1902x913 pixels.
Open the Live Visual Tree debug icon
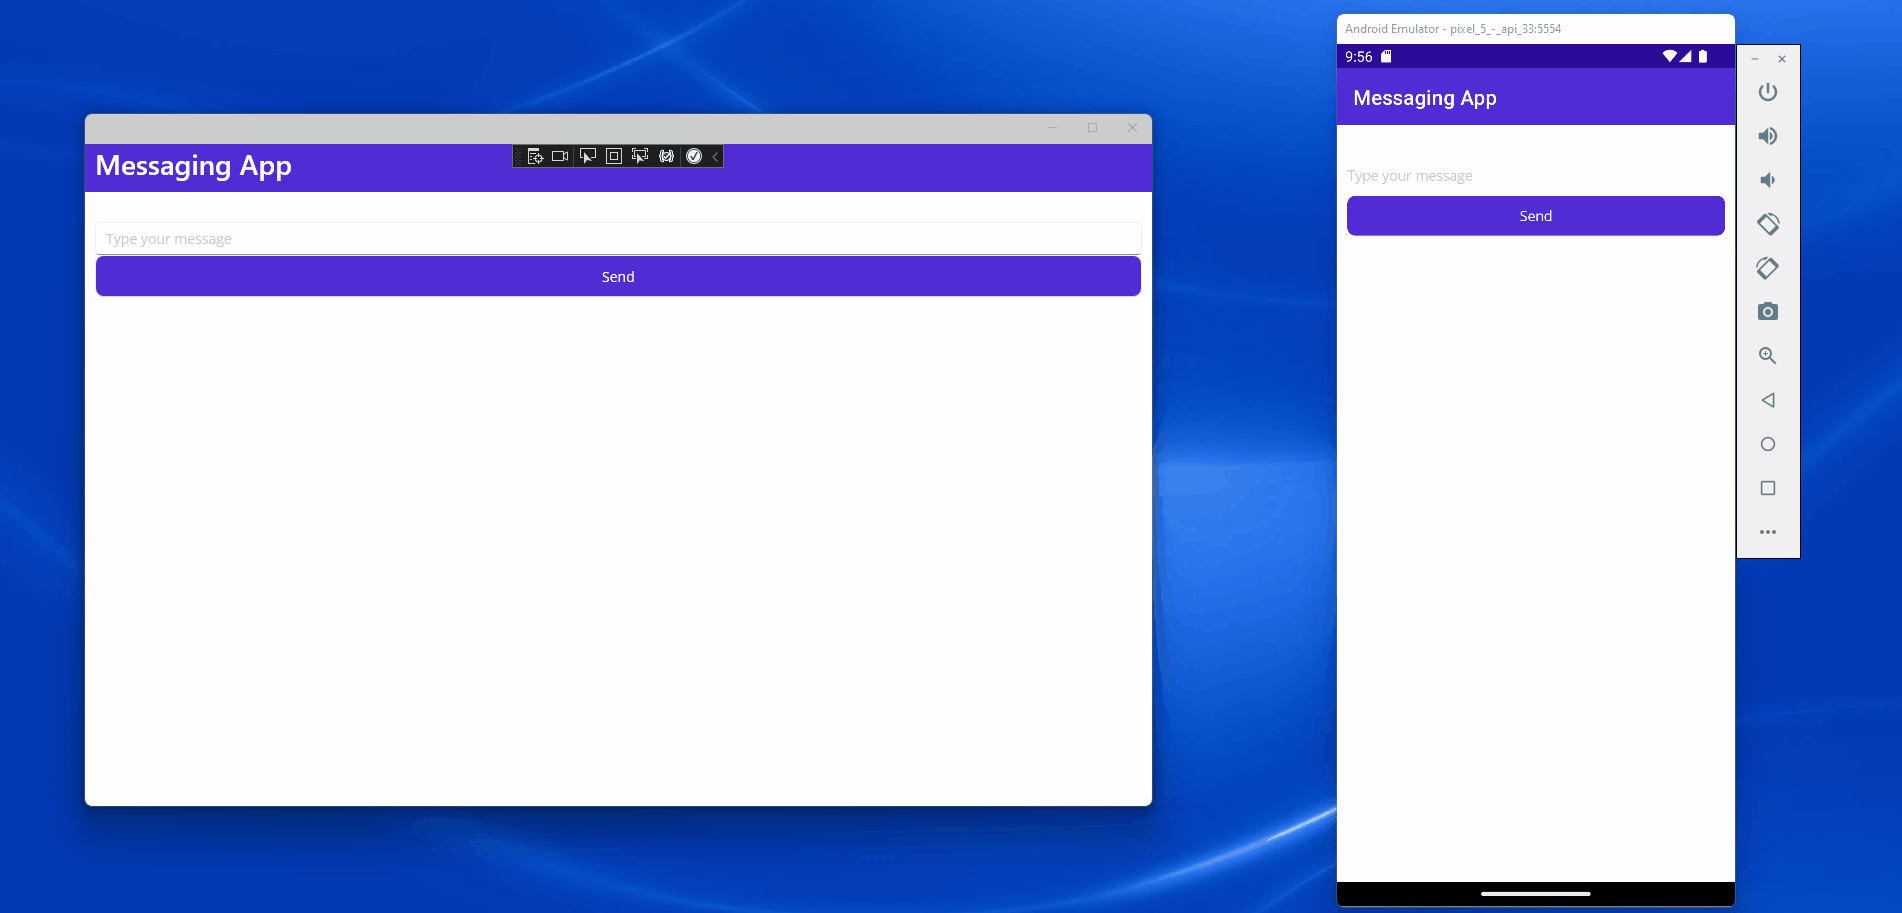pyautogui.click(x=535, y=156)
